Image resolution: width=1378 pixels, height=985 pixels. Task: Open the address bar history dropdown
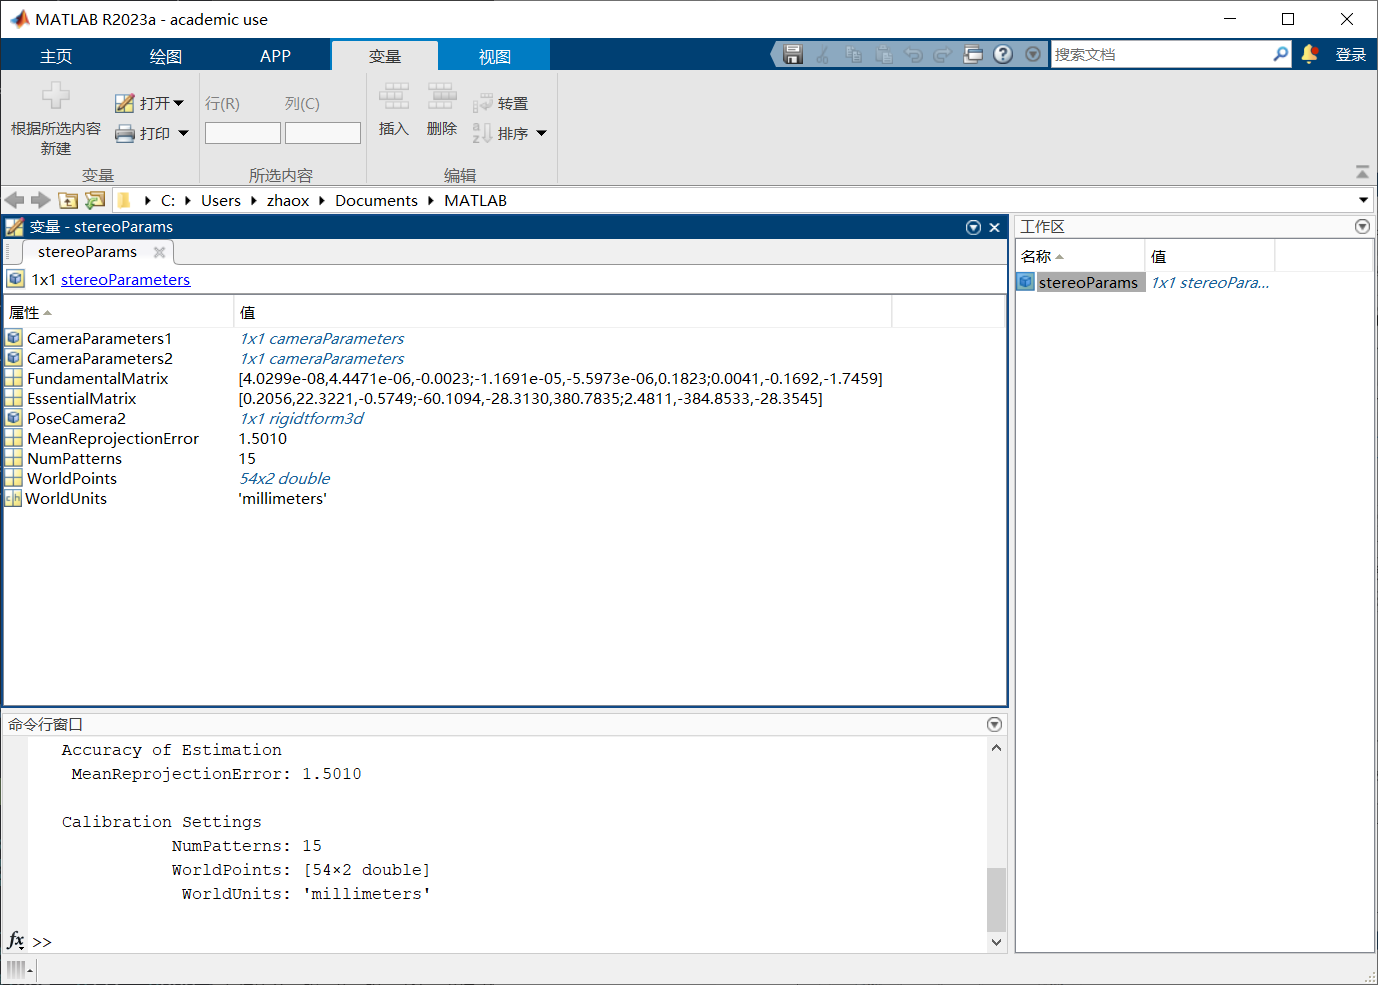[x=1363, y=200]
